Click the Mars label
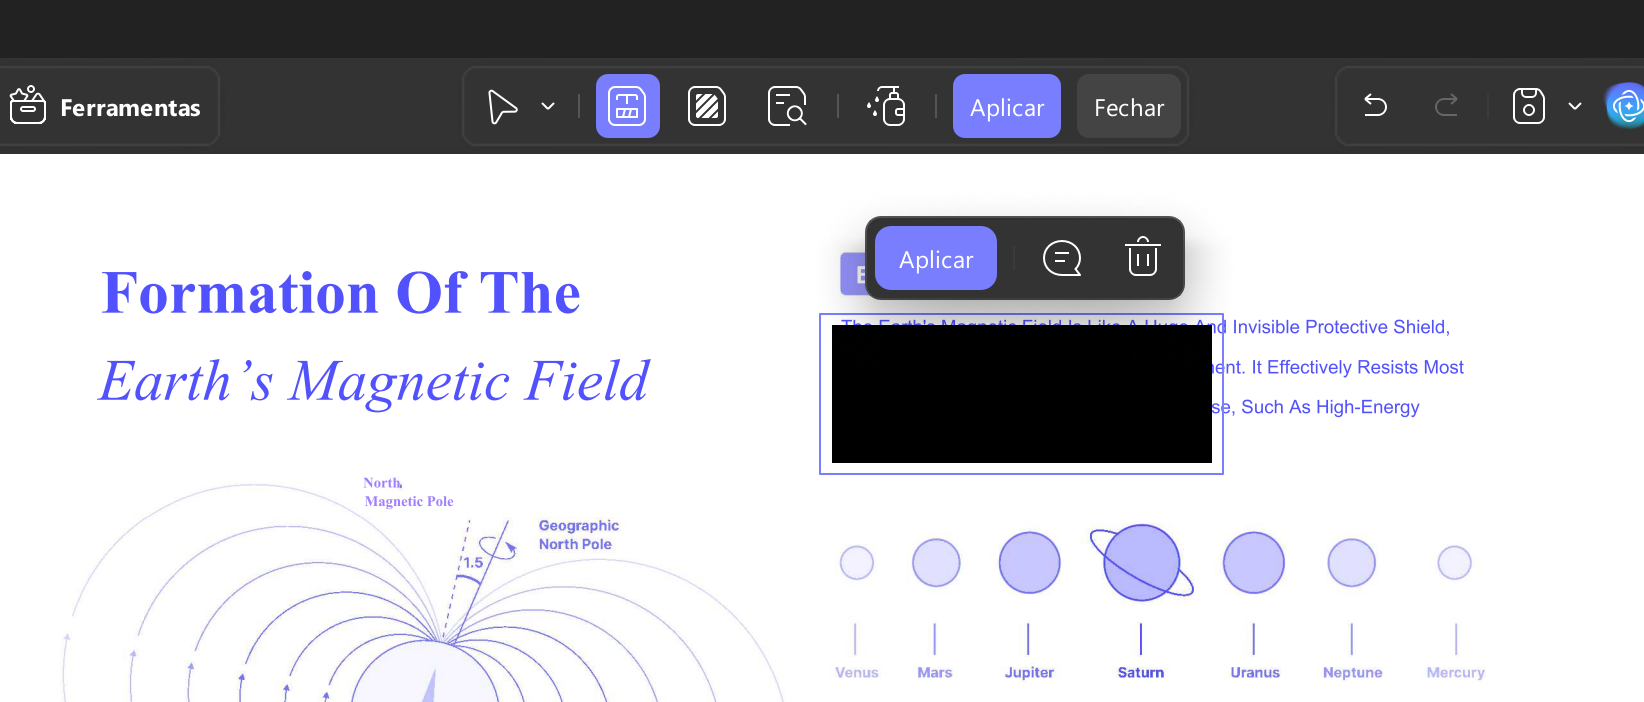 click(935, 673)
